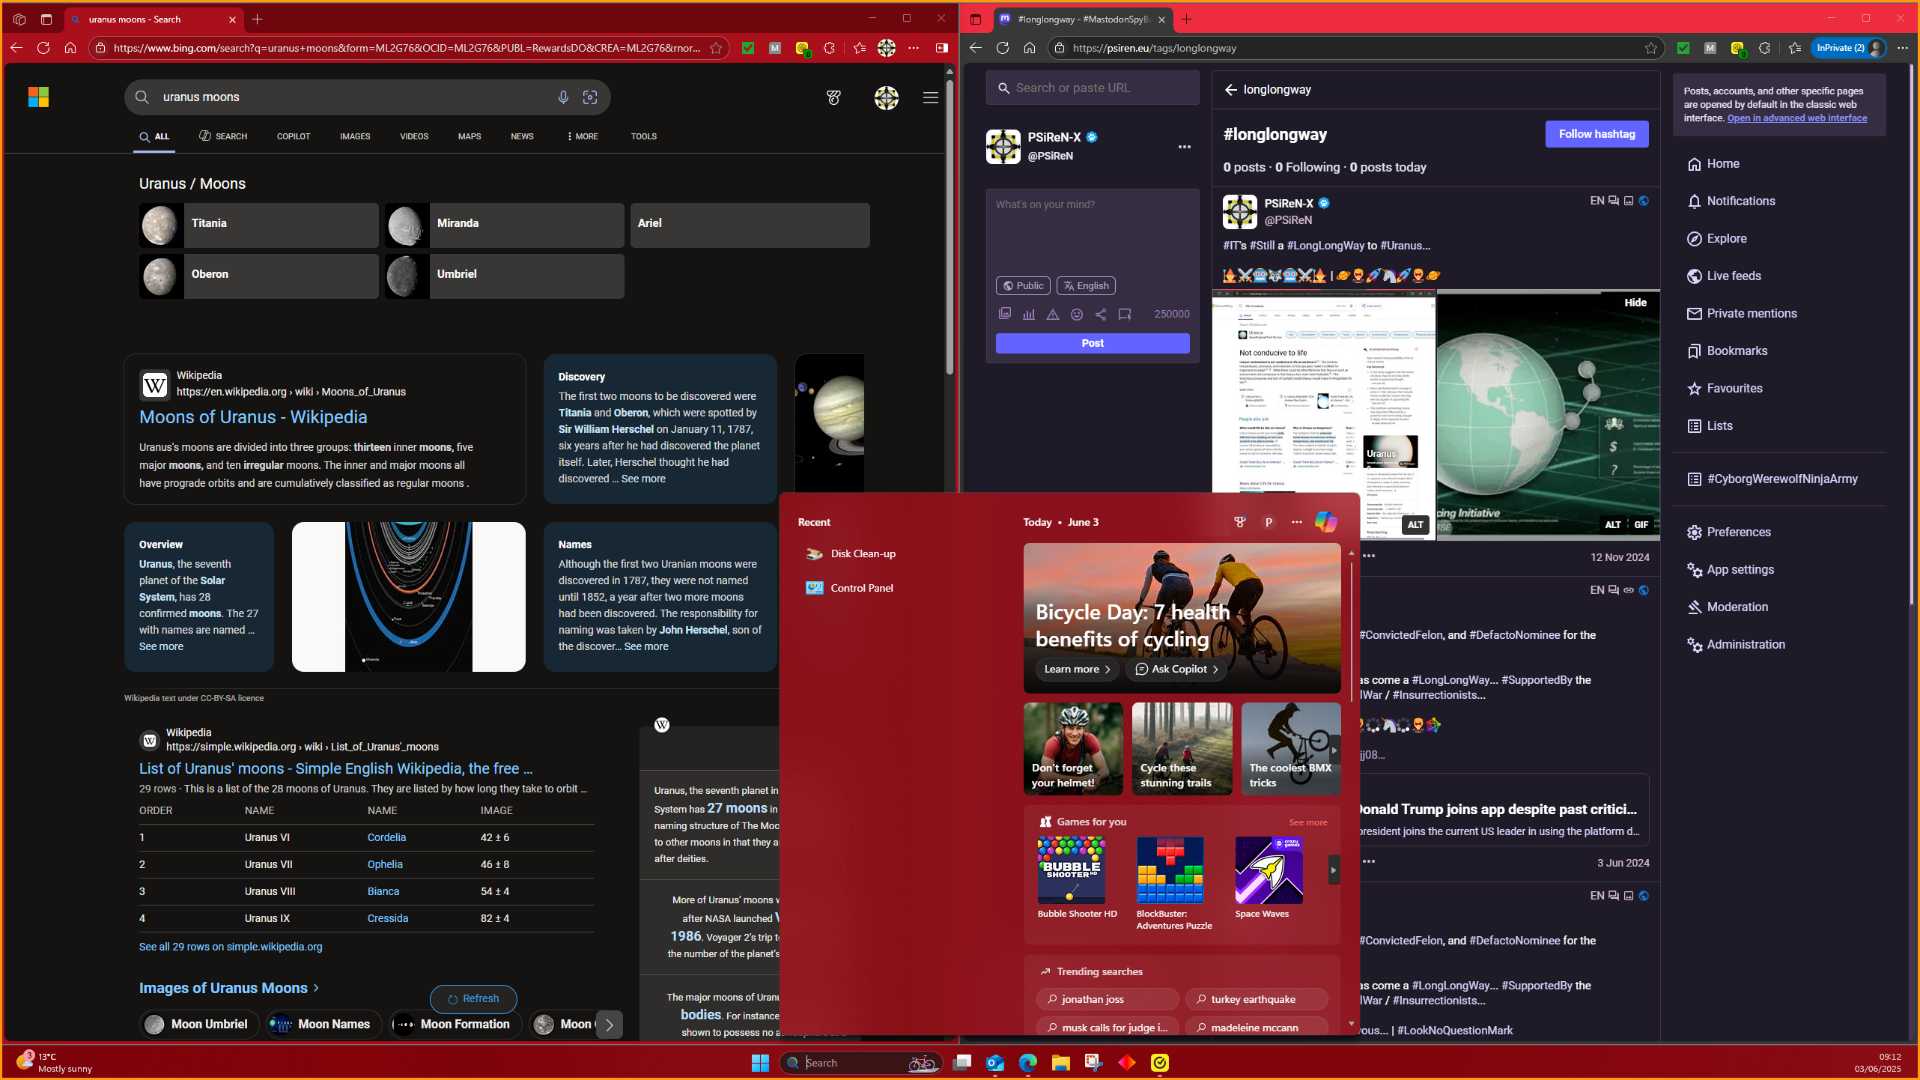Click the Home icon in Mastodon sidebar
Viewport: 1920px width, 1080px height.
[x=1694, y=164]
